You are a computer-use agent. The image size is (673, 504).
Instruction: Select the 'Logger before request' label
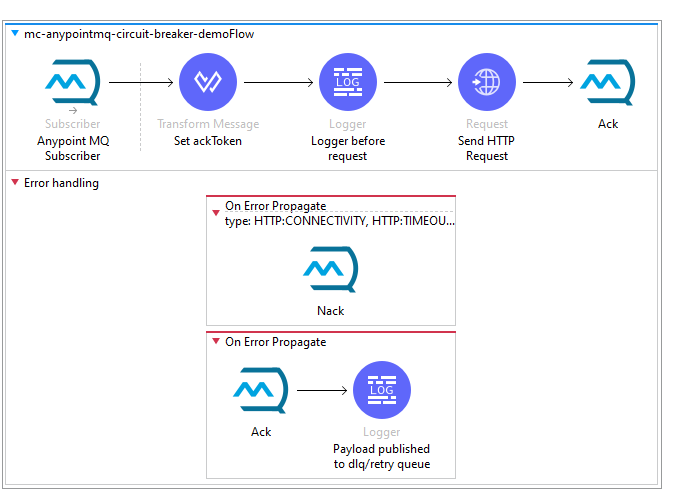point(347,148)
